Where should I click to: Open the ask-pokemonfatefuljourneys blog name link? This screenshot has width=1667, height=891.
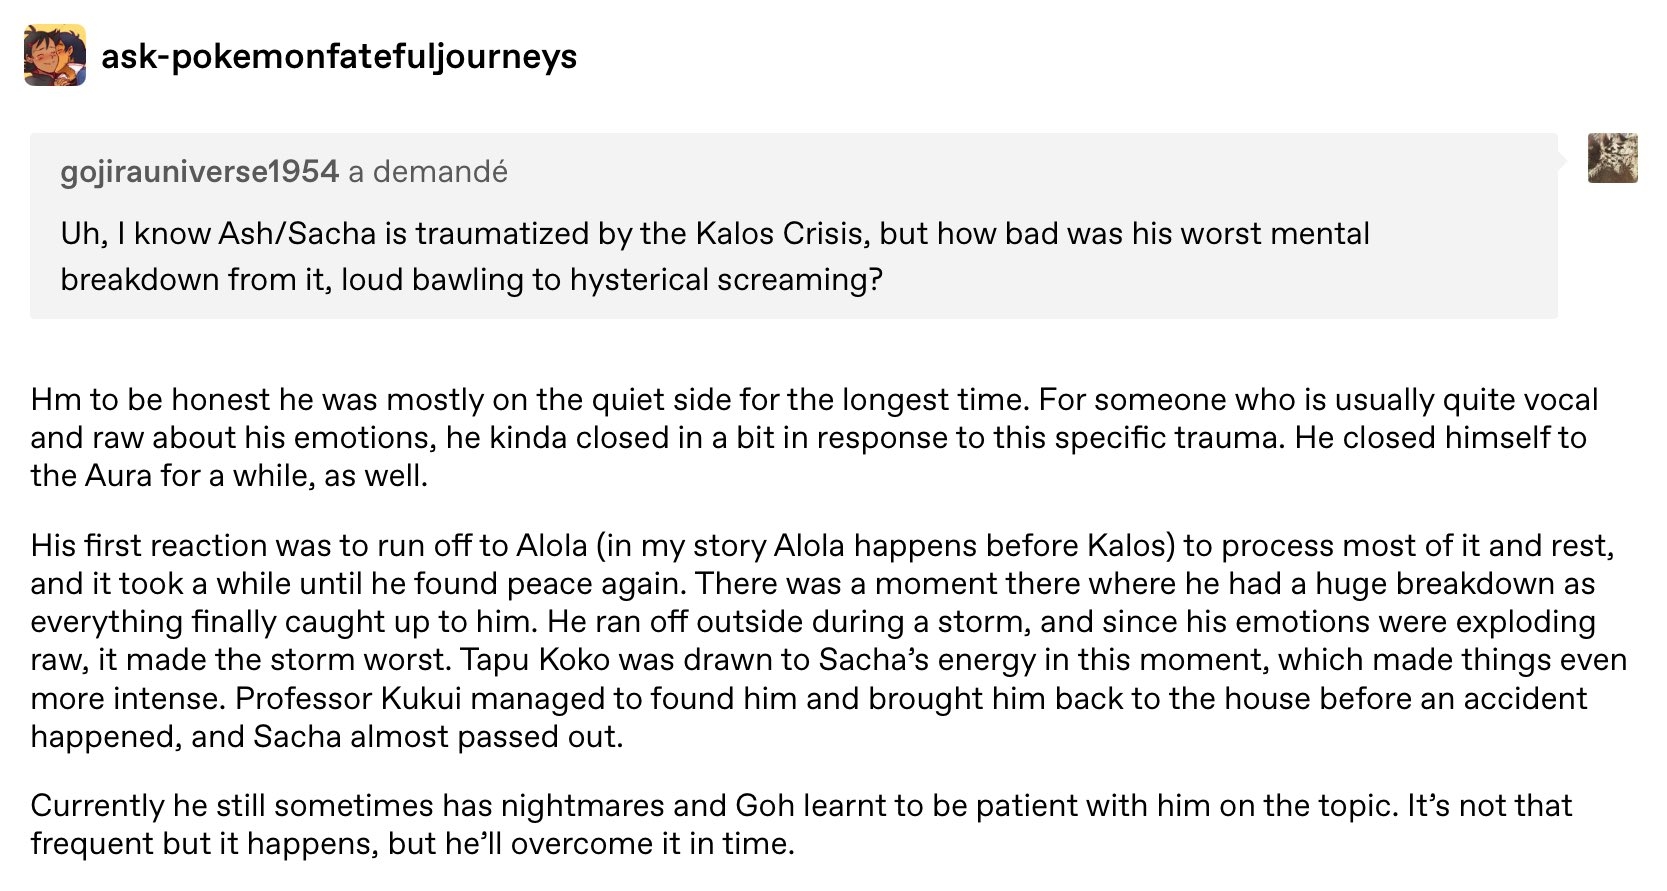pyautogui.click(x=339, y=56)
